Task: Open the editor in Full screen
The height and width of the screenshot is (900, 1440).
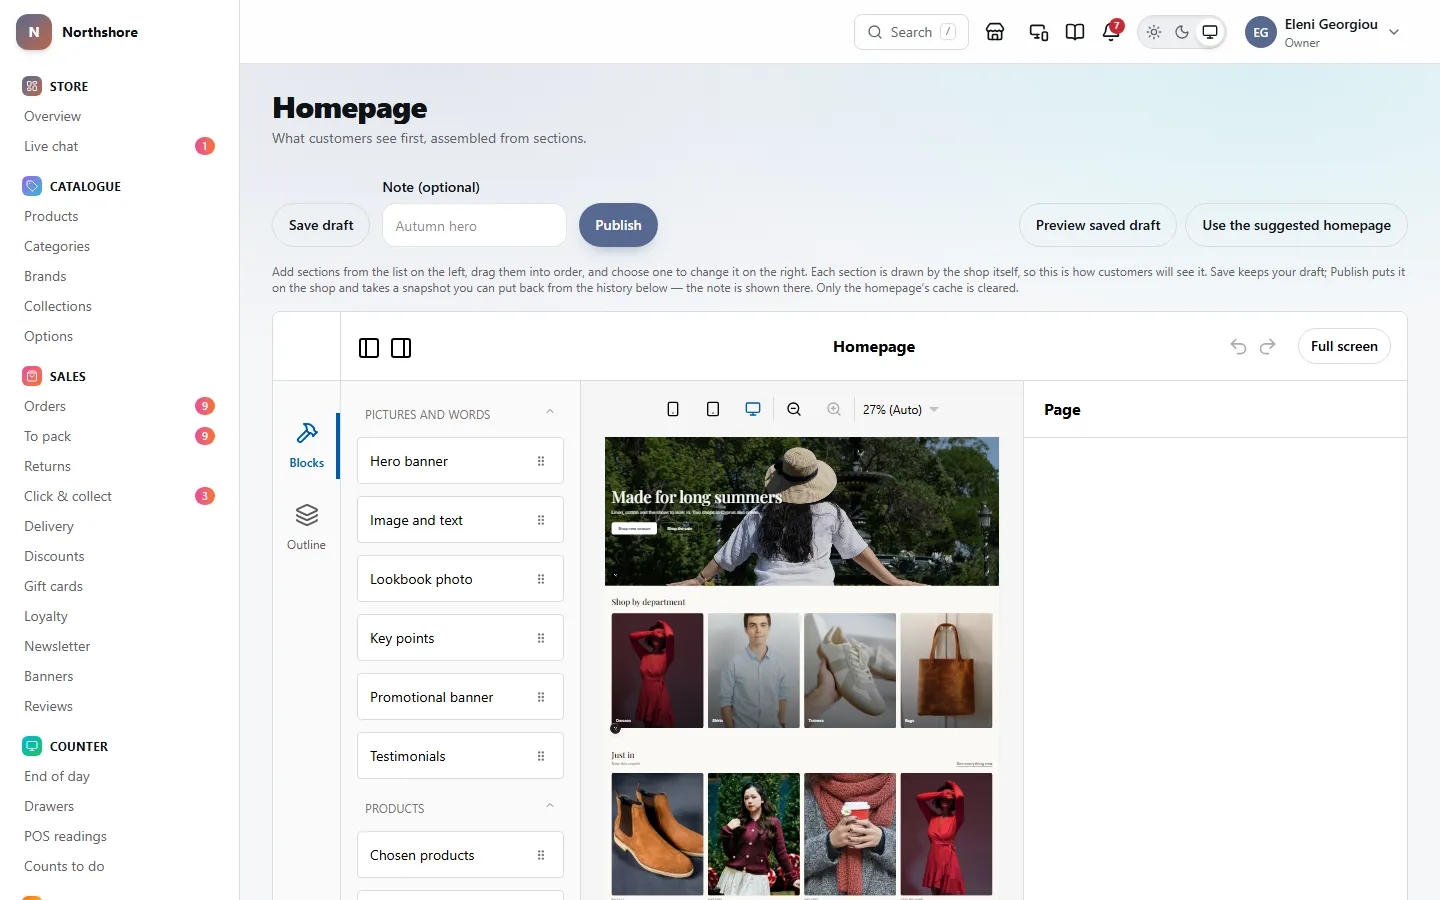Action: point(1344,346)
